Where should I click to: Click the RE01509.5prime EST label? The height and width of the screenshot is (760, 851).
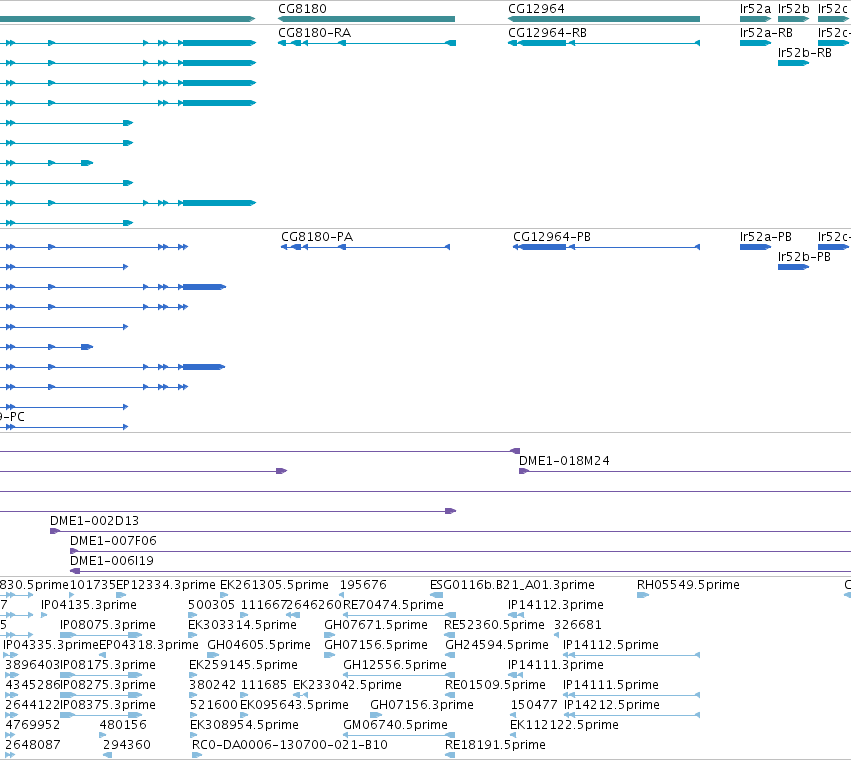pyautogui.click(x=495, y=685)
